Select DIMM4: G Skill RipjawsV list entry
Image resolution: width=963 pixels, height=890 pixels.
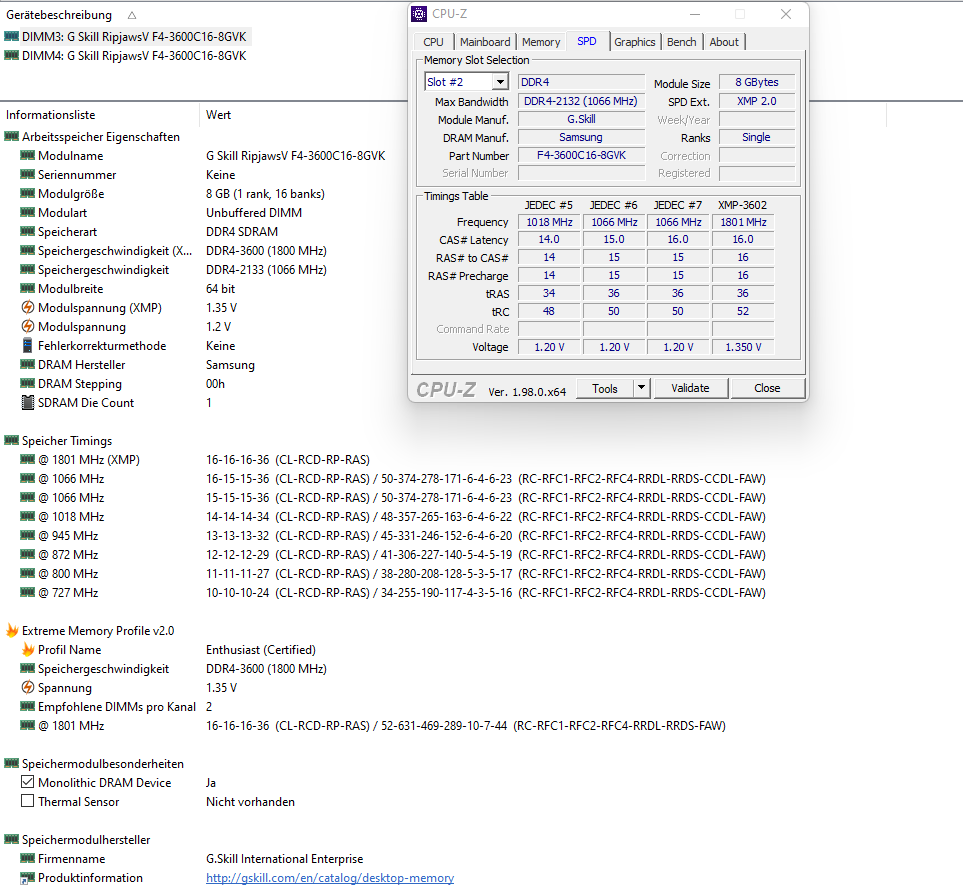[134, 55]
